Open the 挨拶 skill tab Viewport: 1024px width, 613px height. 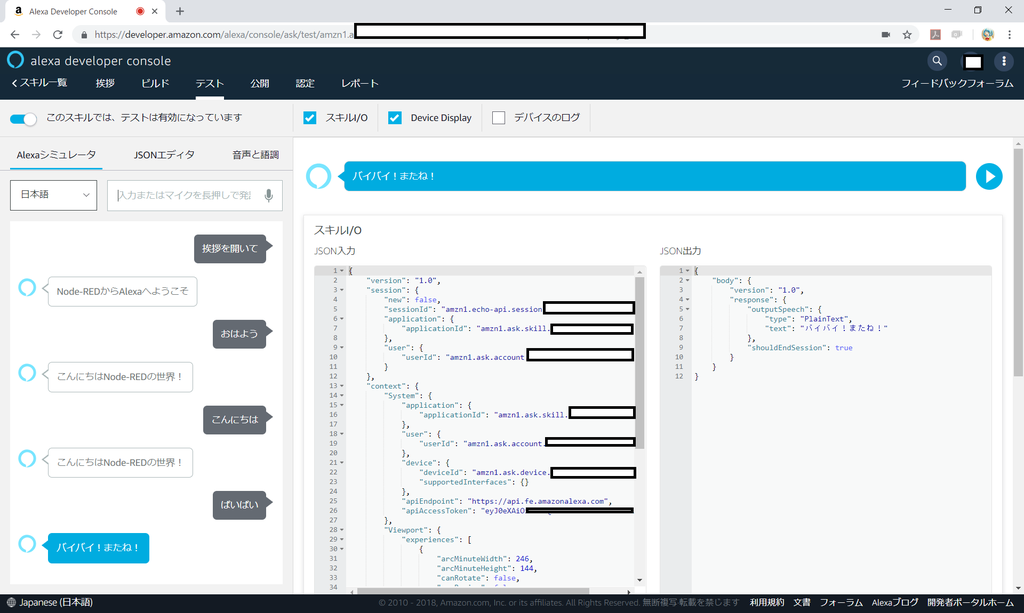105,83
